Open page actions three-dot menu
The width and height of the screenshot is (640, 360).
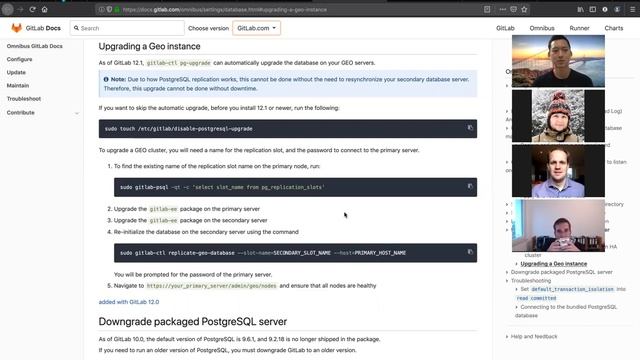point(502,9)
